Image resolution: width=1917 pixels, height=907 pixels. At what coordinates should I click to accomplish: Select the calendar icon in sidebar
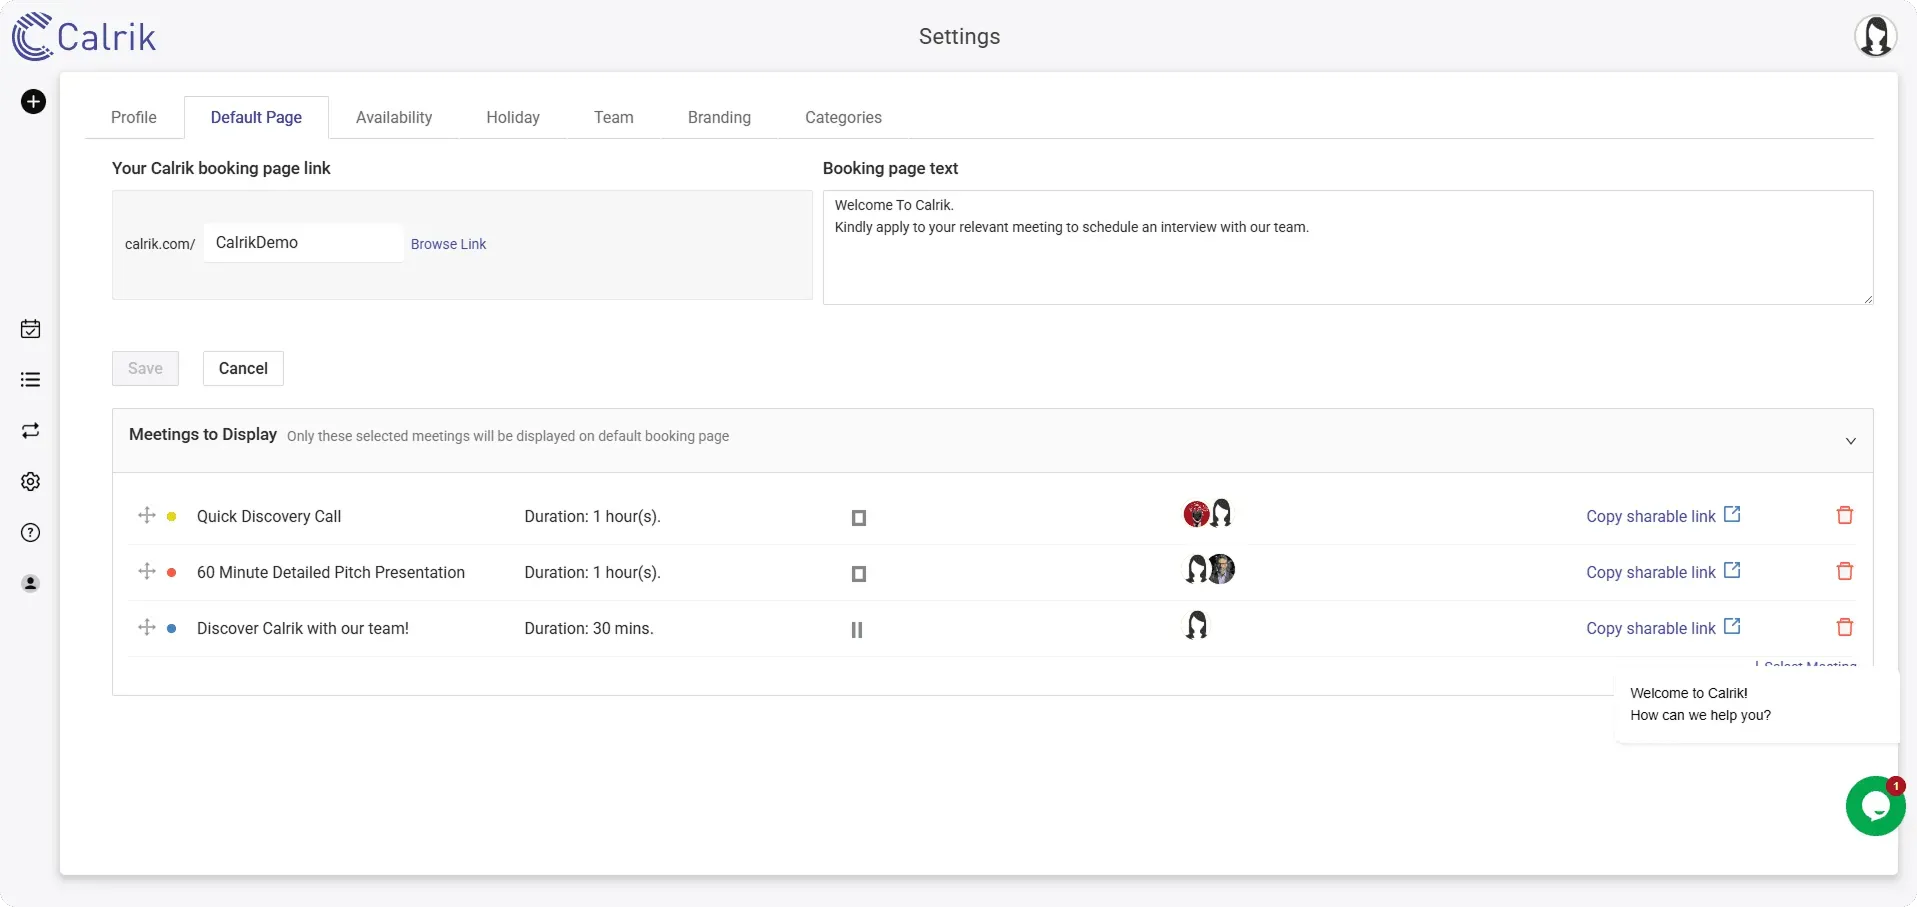pyautogui.click(x=31, y=328)
